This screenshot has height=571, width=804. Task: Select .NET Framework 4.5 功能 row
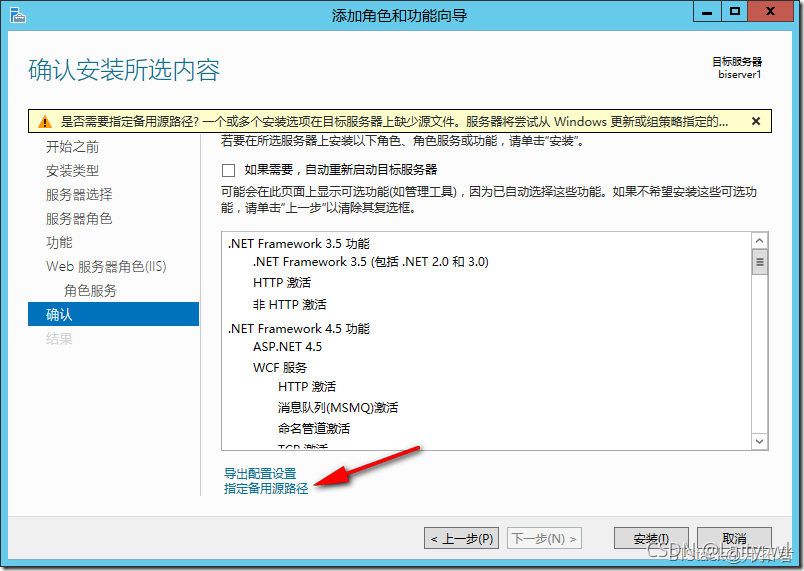(x=299, y=329)
